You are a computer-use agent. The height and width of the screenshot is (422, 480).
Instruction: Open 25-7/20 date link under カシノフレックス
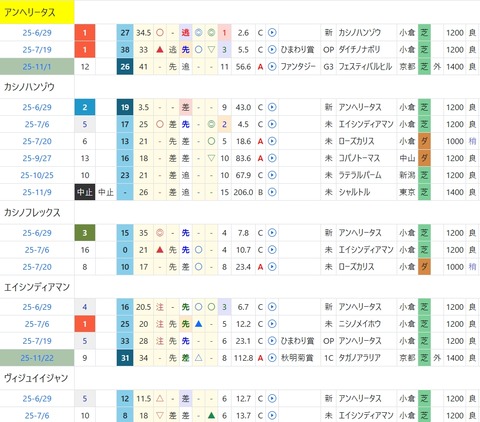pyautogui.click(x=37, y=267)
